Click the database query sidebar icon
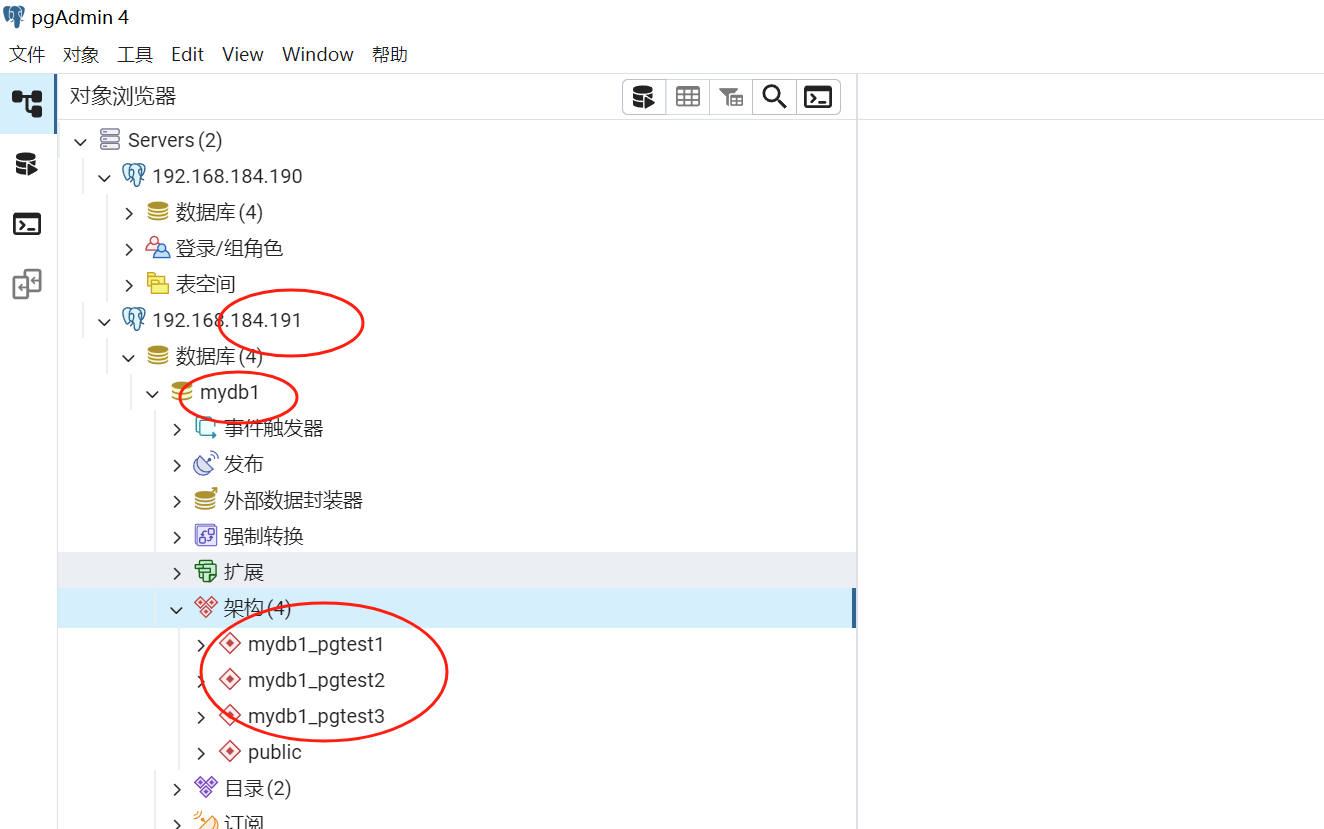The image size is (1324, 829). point(27,164)
